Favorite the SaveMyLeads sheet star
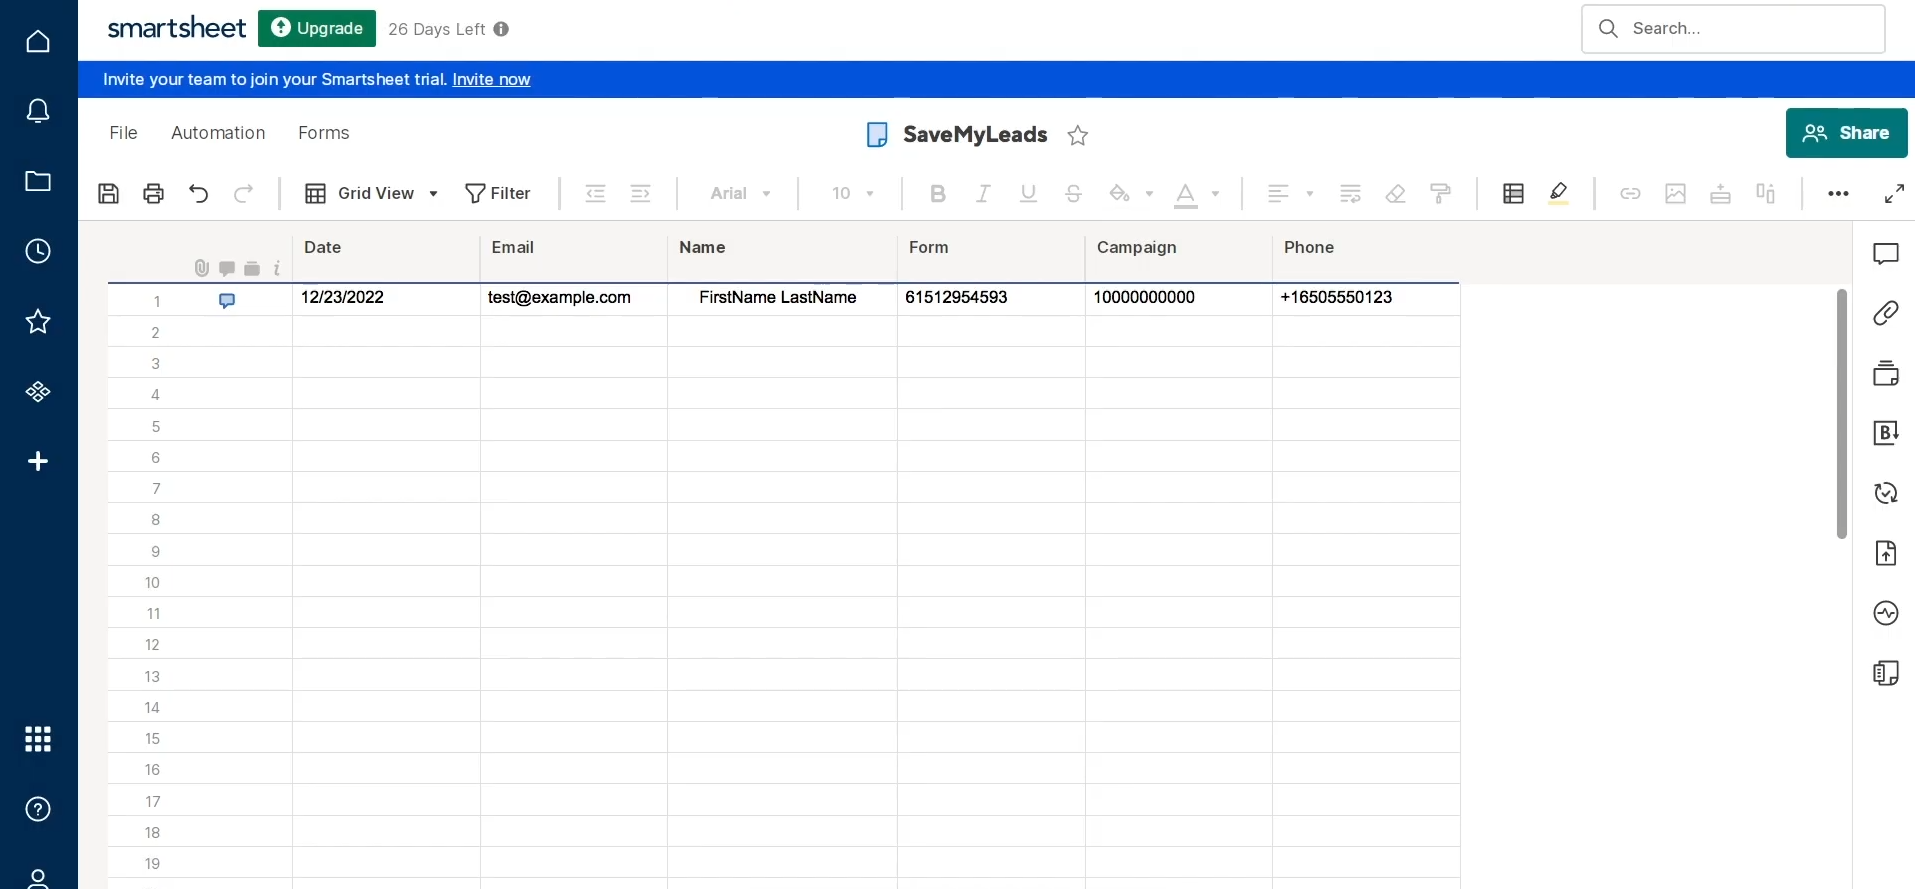This screenshot has height=889, width=1915. tap(1077, 135)
